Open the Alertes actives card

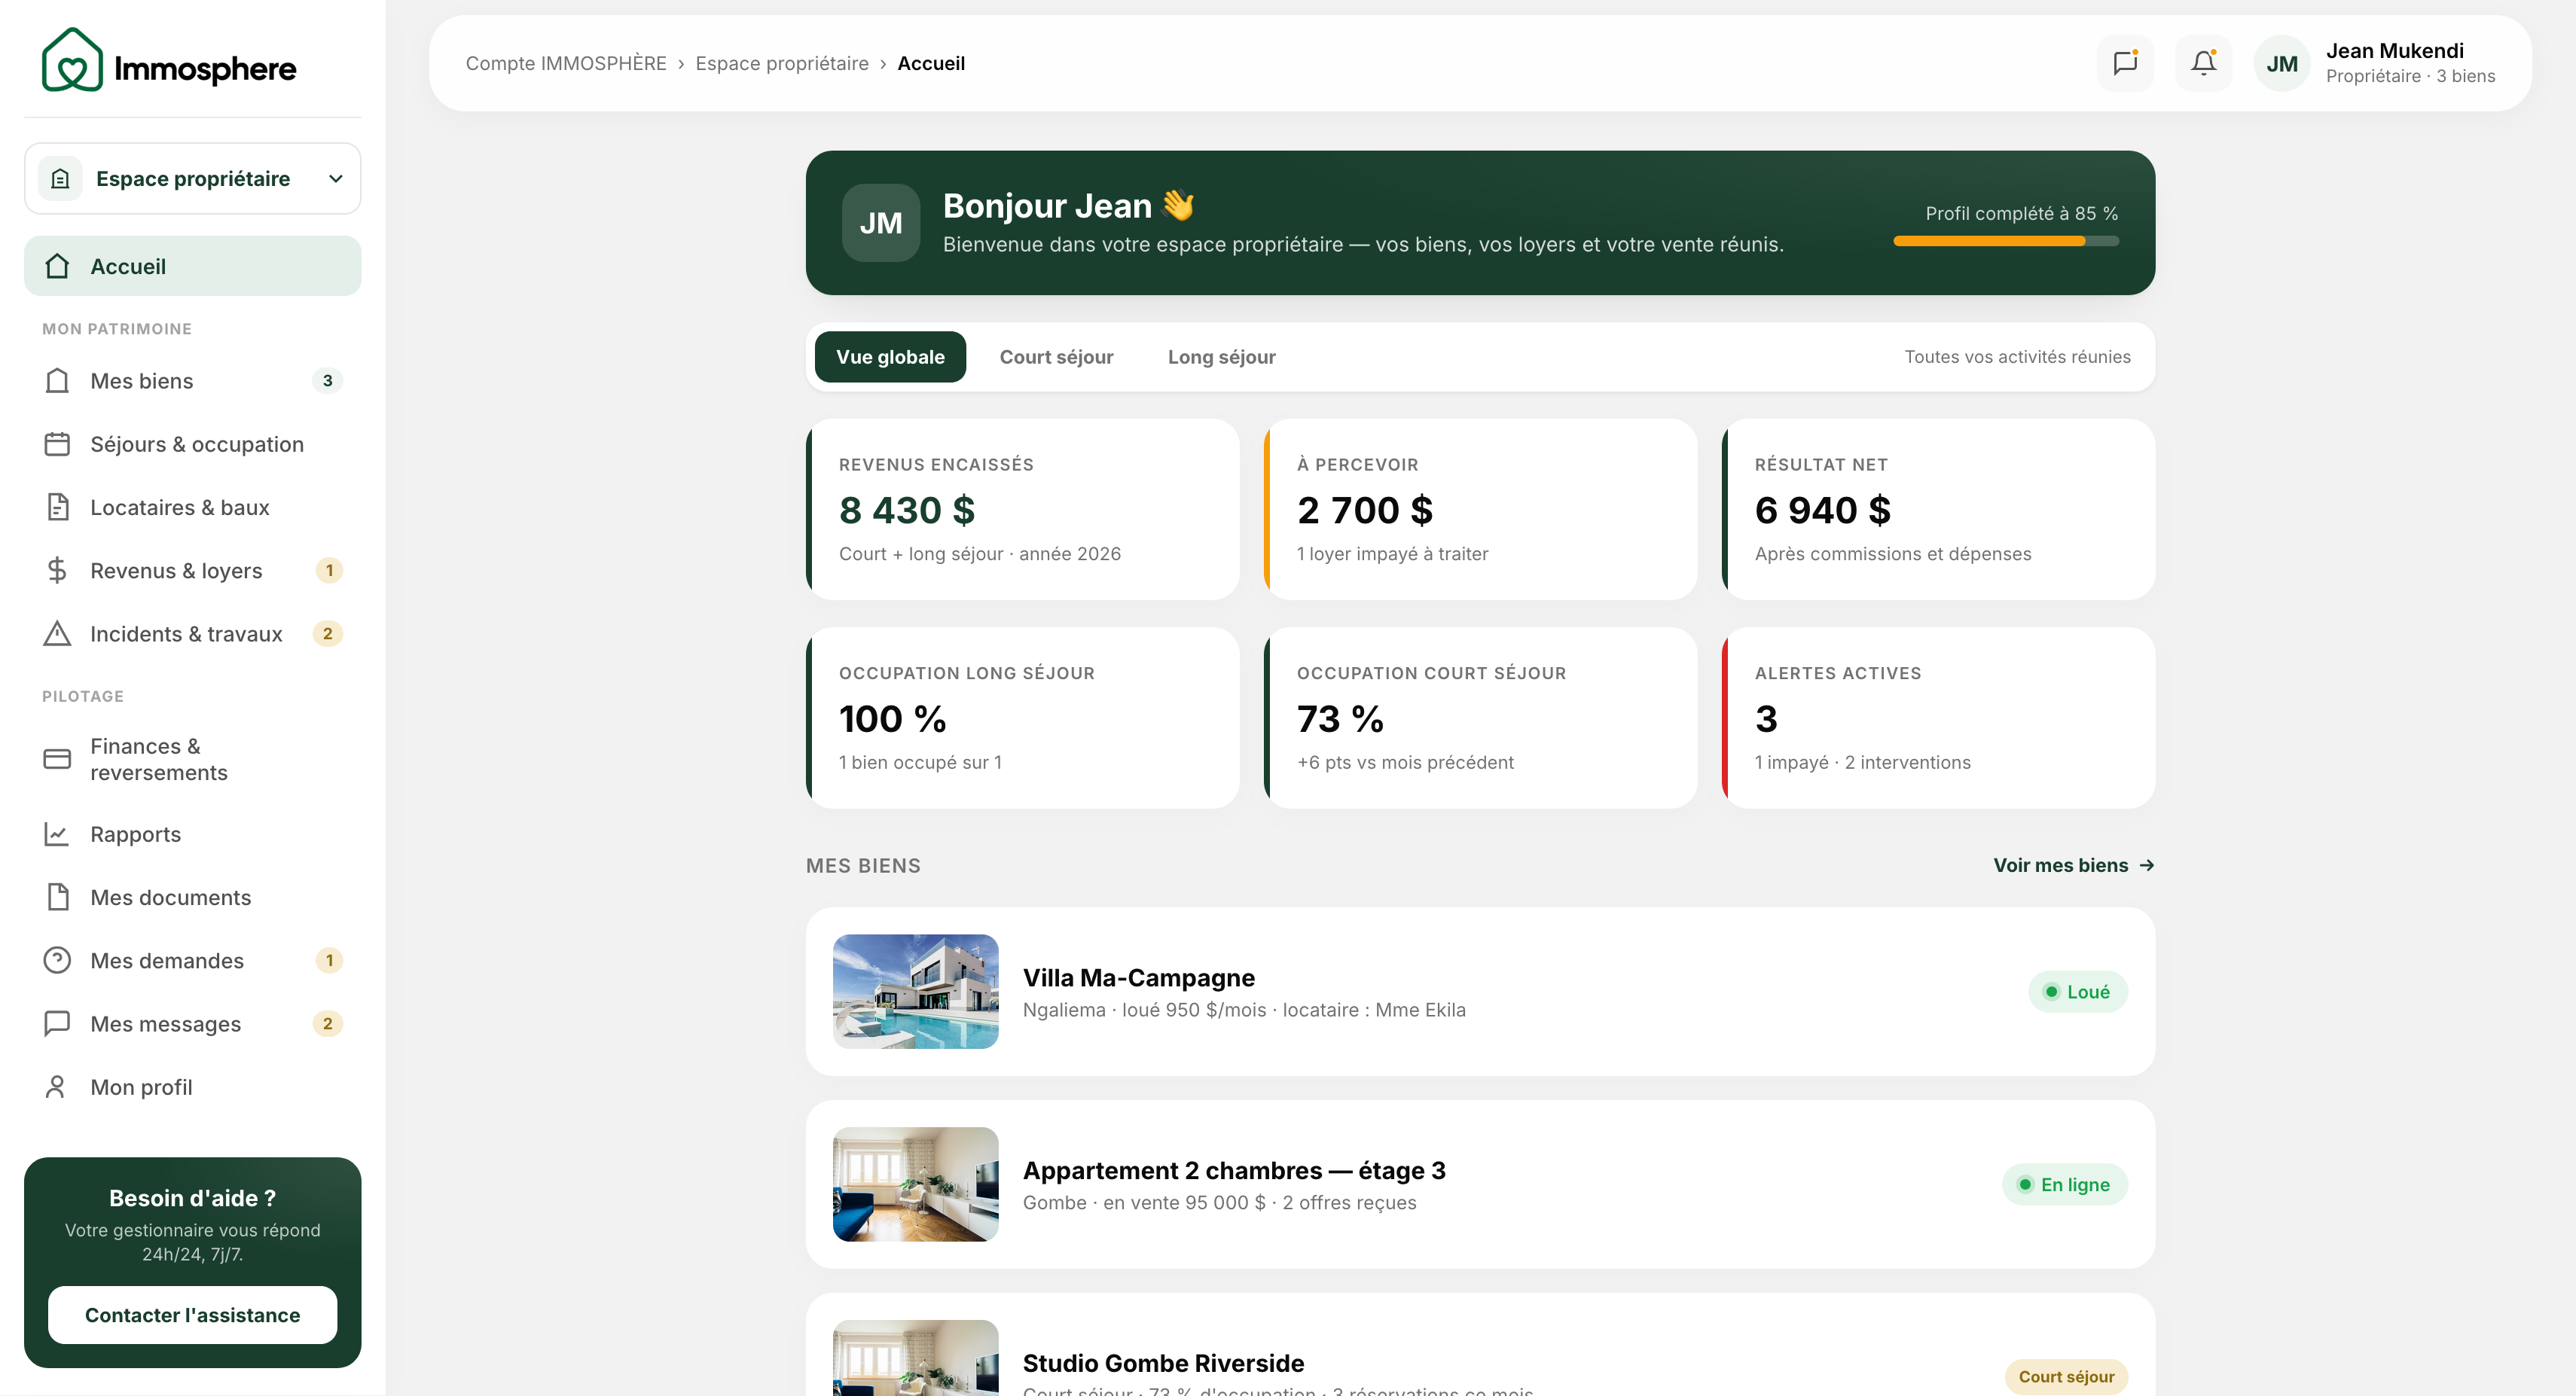[x=1938, y=718]
